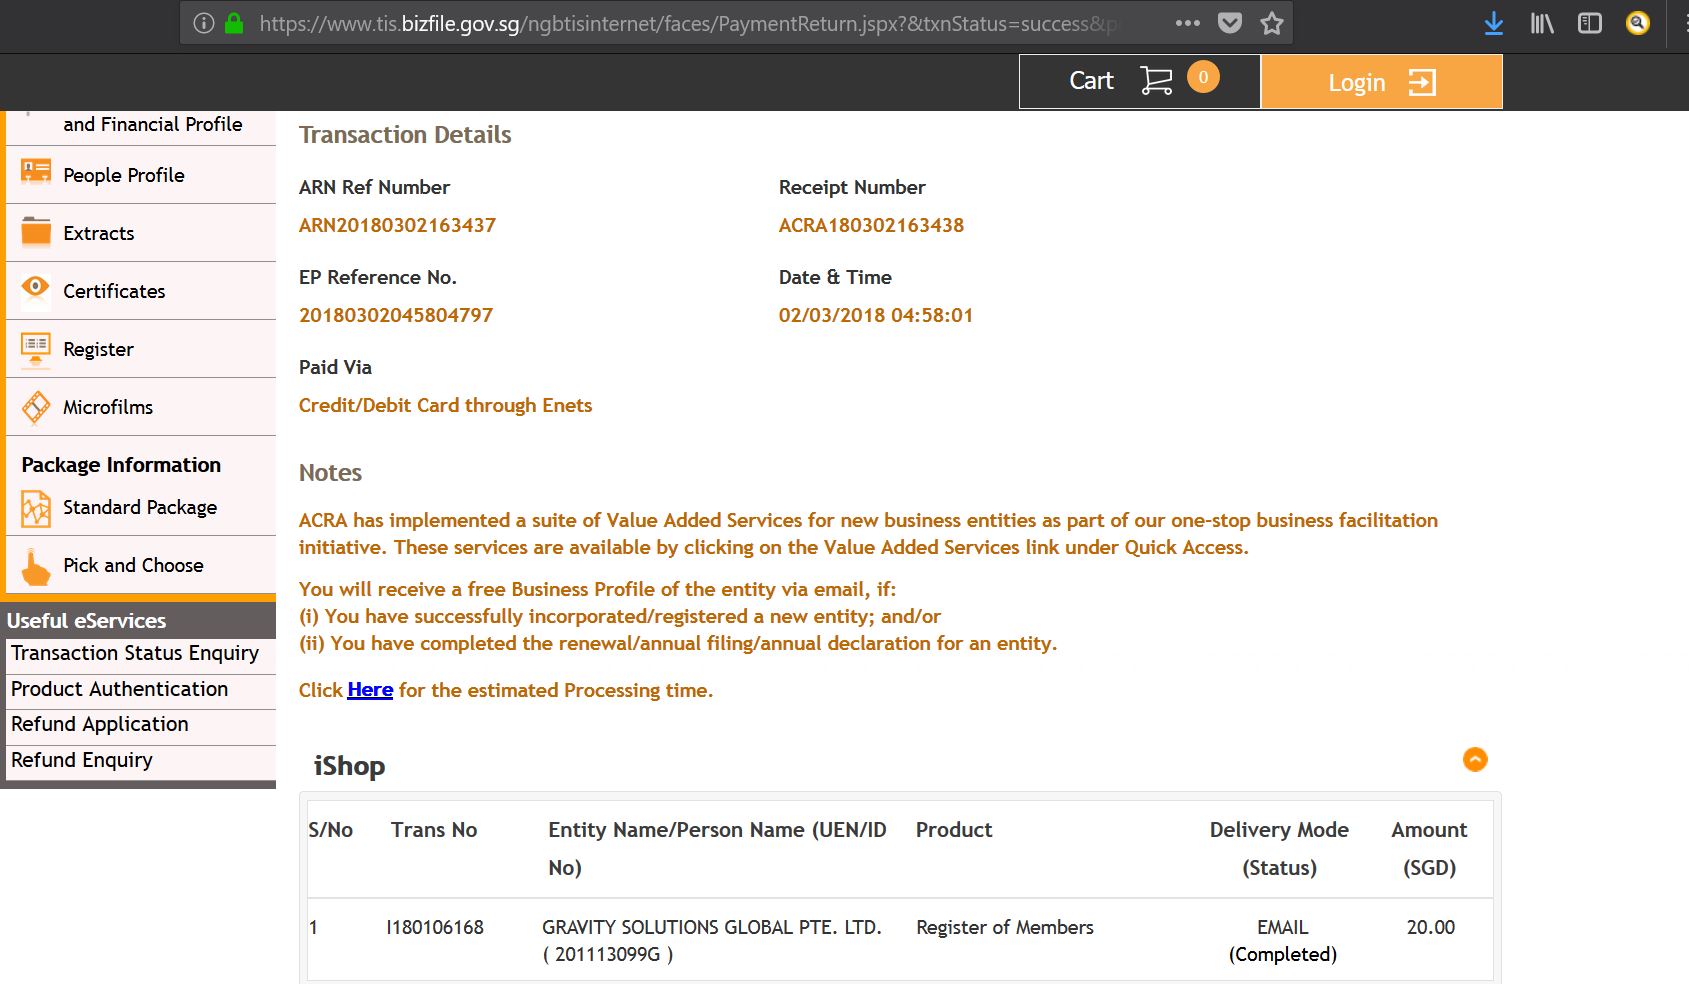Click 'Credit/Debit Card through Enets' text
The height and width of the screenshot is (984, 1689).
(445, 405)
